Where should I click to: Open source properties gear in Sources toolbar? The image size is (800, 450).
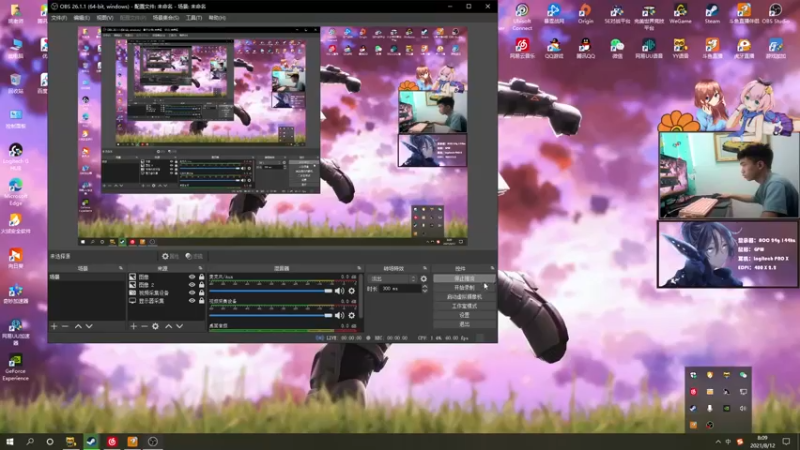coord(156,326)
